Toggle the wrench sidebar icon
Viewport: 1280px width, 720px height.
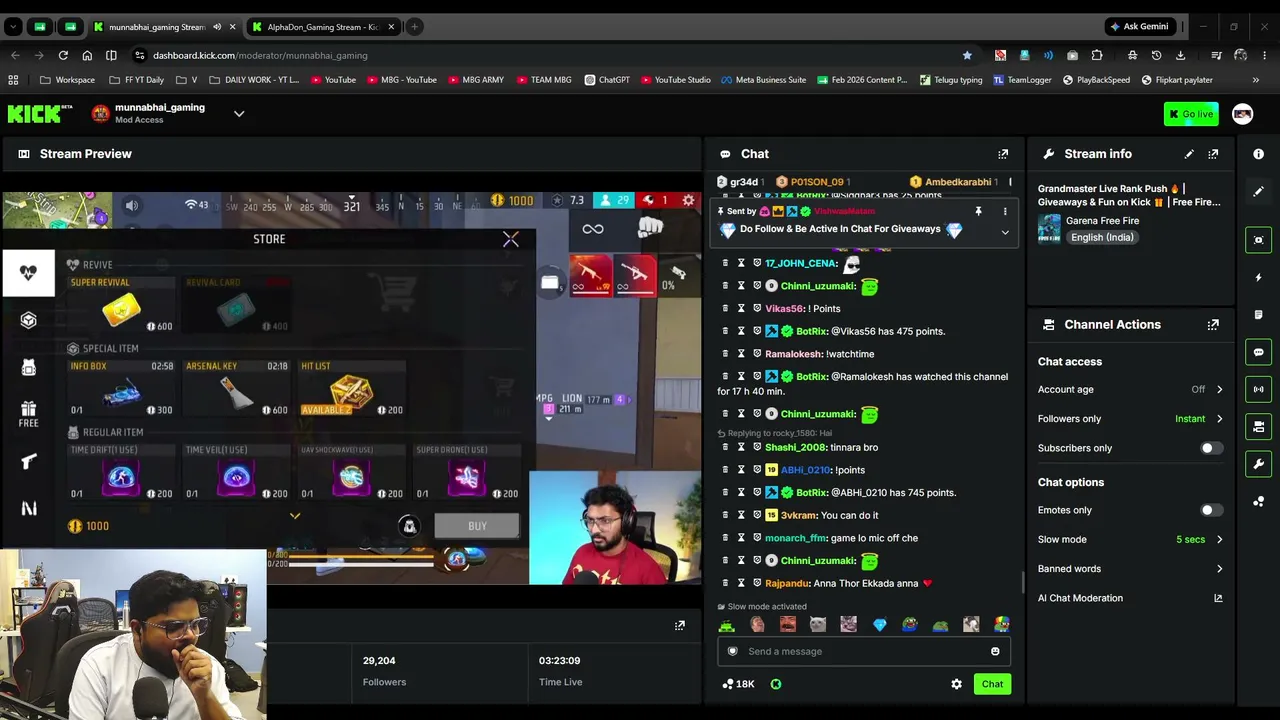point(1259,464)
